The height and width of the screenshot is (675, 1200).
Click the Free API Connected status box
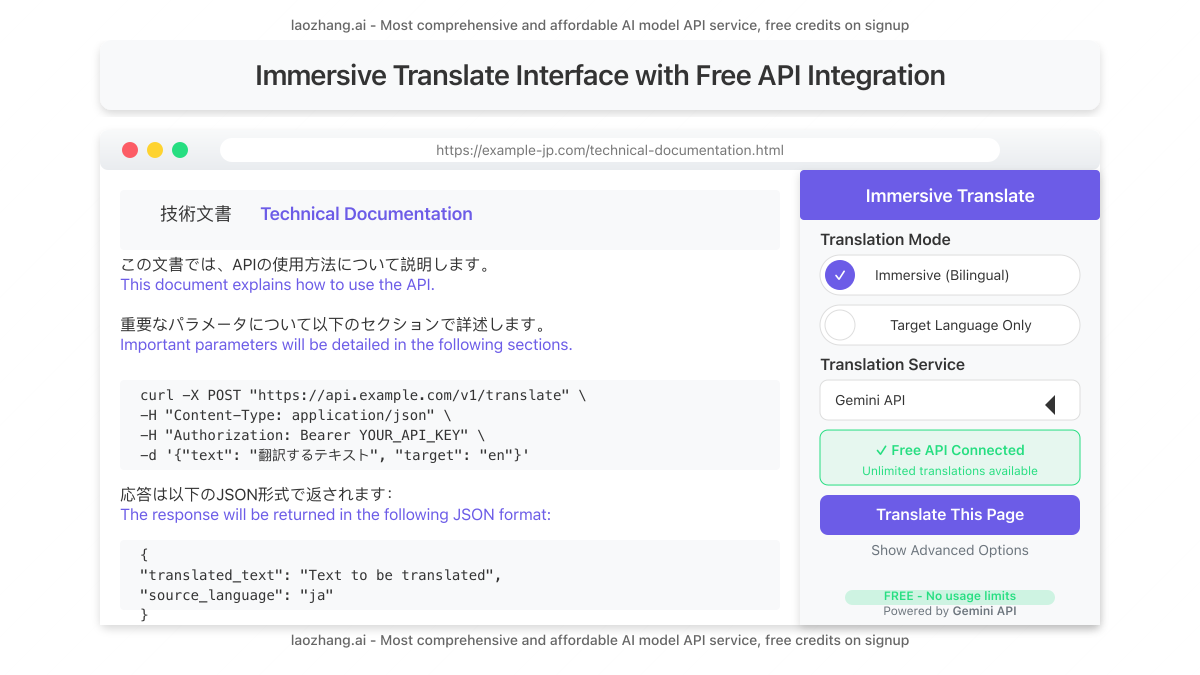950,458
